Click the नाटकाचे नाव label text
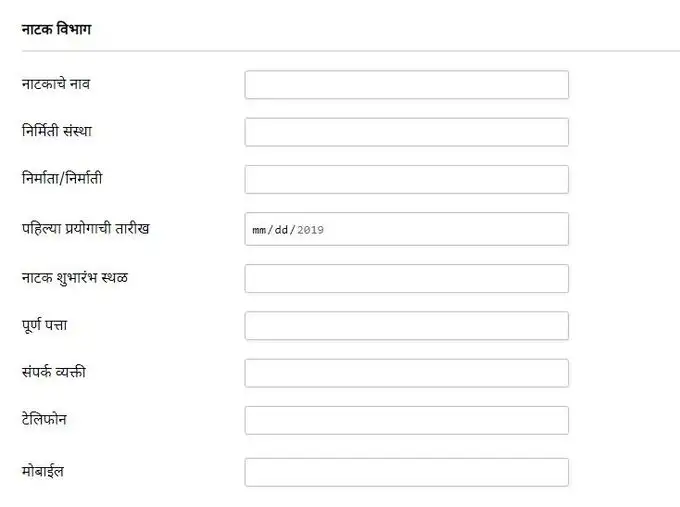 [x=56, y=83]
